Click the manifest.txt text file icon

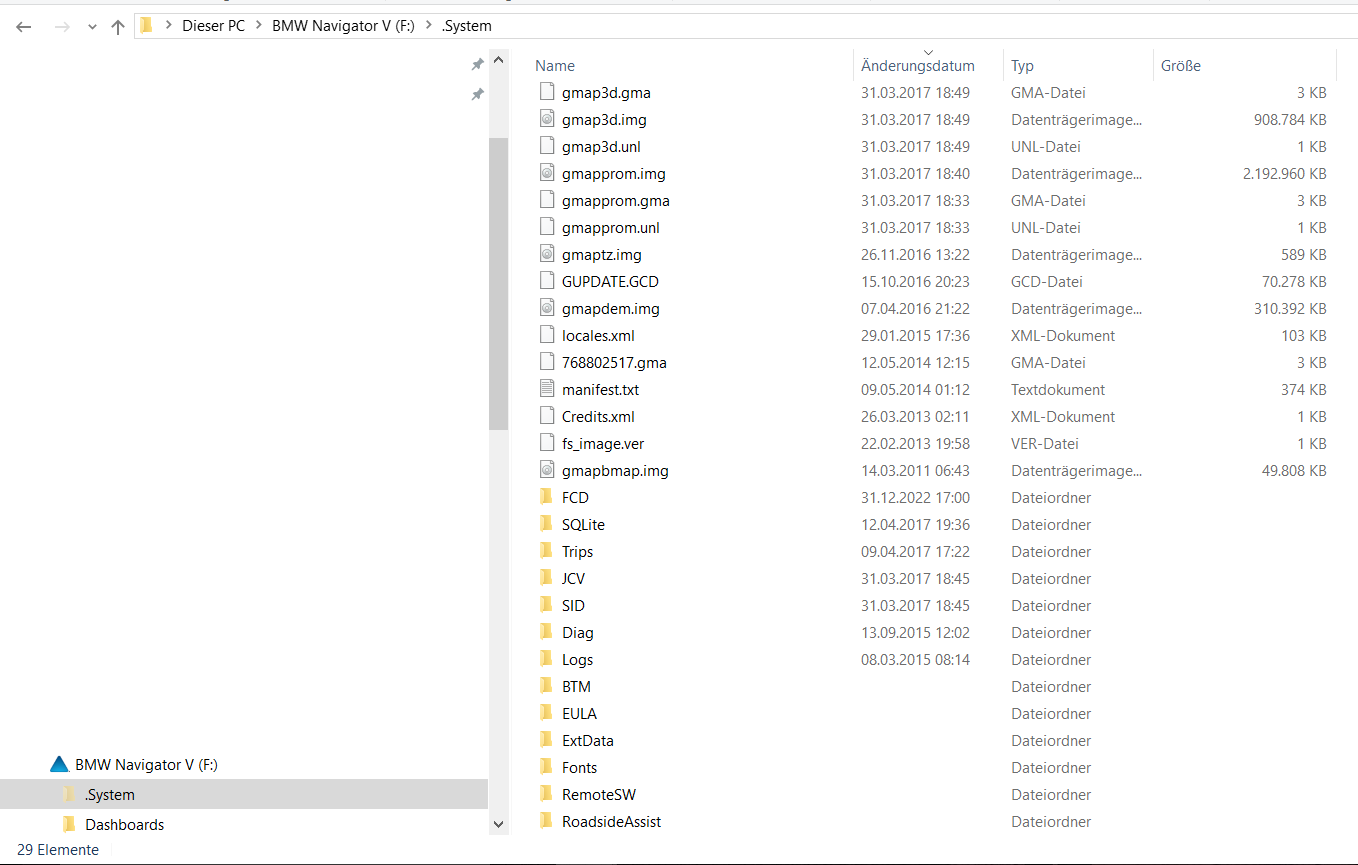547,389
